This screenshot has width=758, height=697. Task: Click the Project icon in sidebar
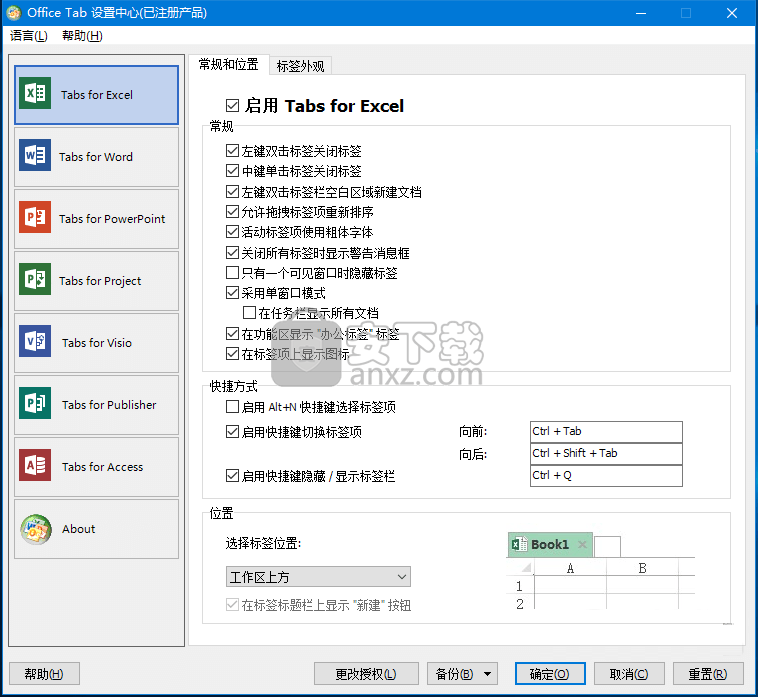tap(35, 279)
